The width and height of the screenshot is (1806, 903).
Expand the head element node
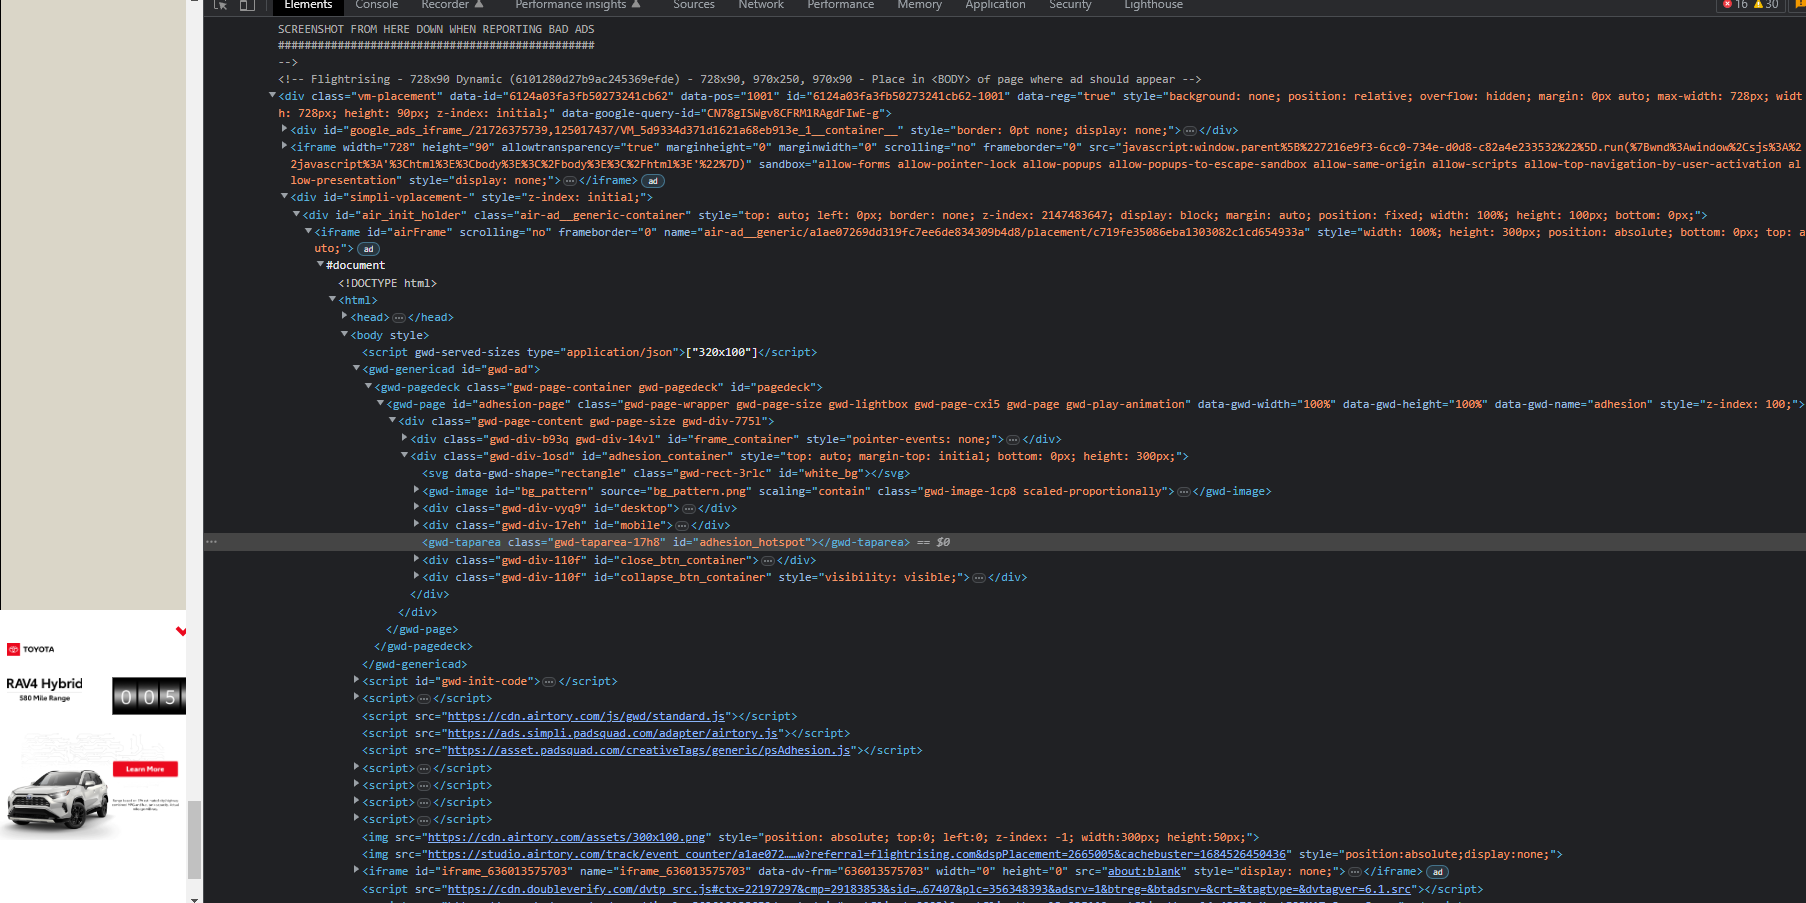point(344,317)
